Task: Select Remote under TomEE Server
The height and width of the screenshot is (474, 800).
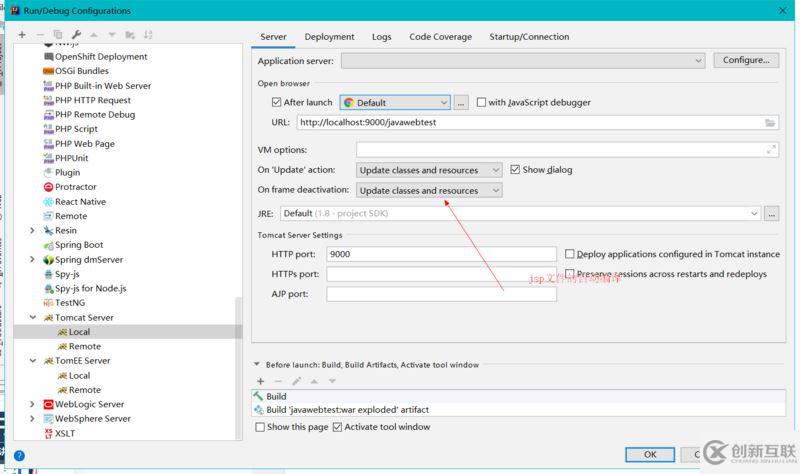Action: (84, 390)
